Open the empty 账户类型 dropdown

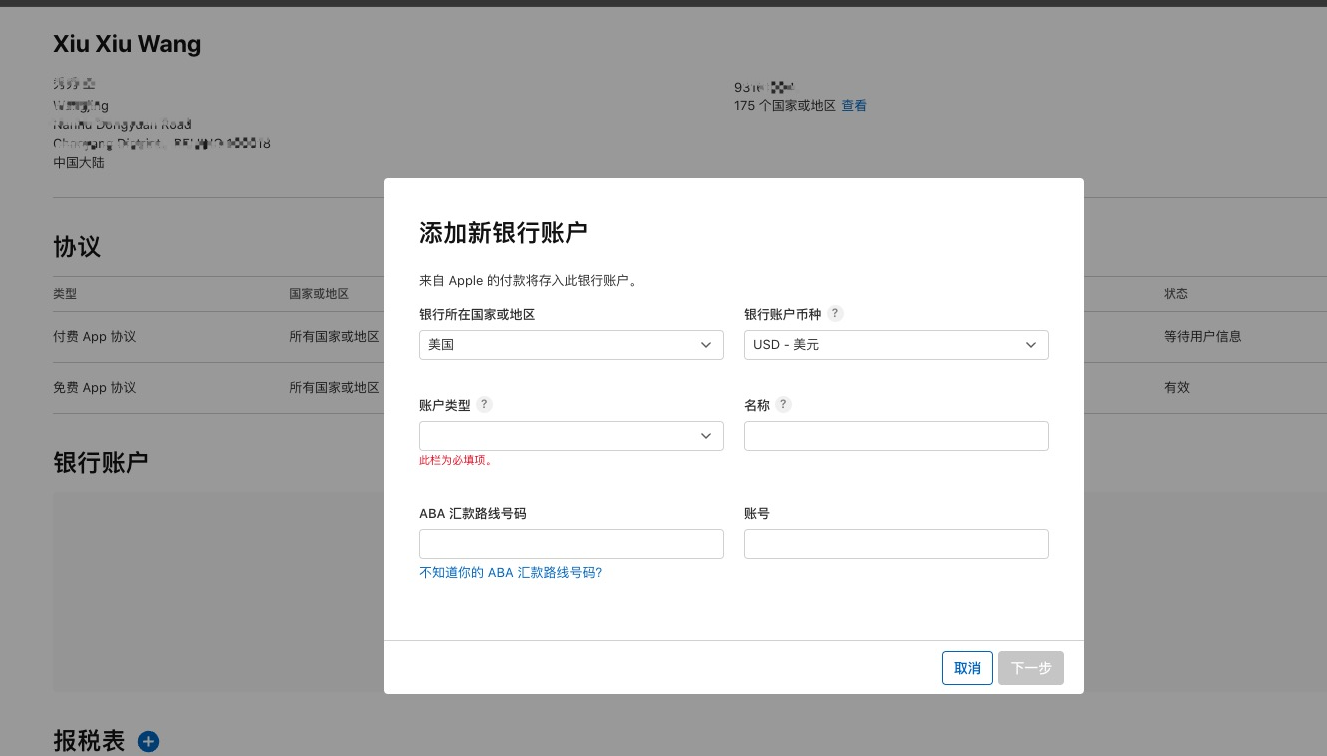[x=571, y=436]
